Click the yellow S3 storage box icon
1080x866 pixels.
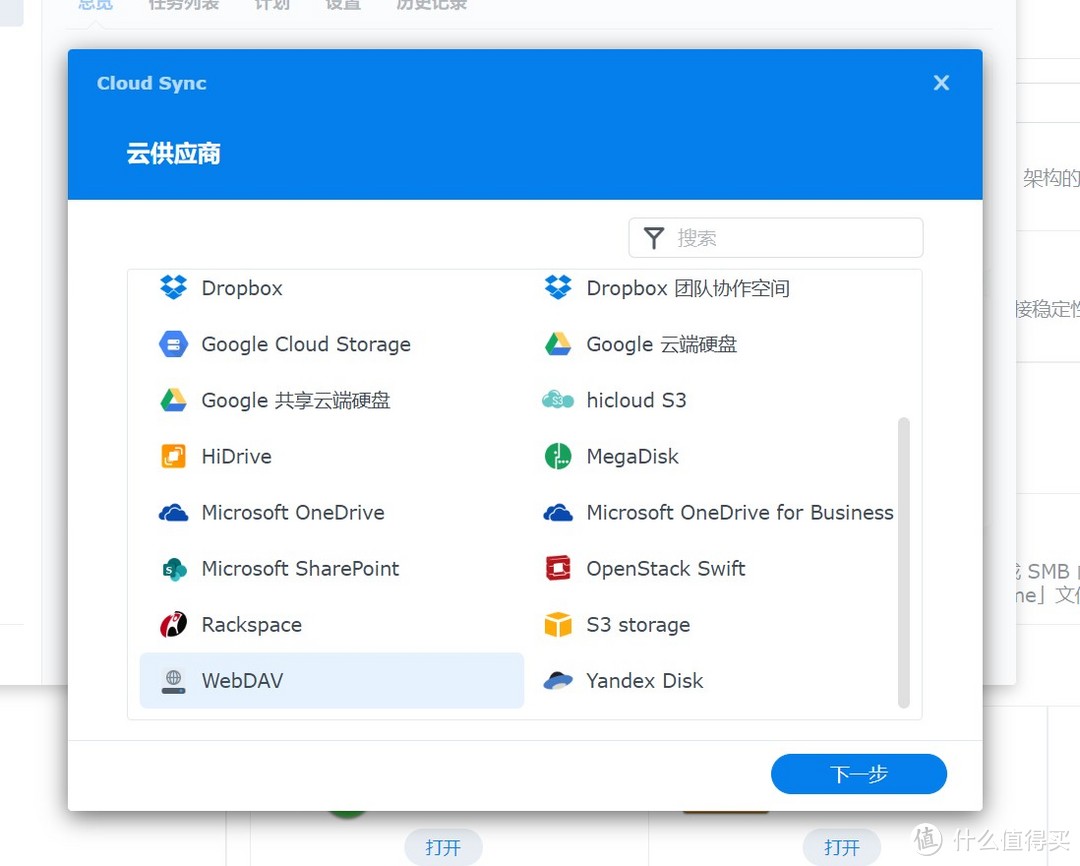558,625
